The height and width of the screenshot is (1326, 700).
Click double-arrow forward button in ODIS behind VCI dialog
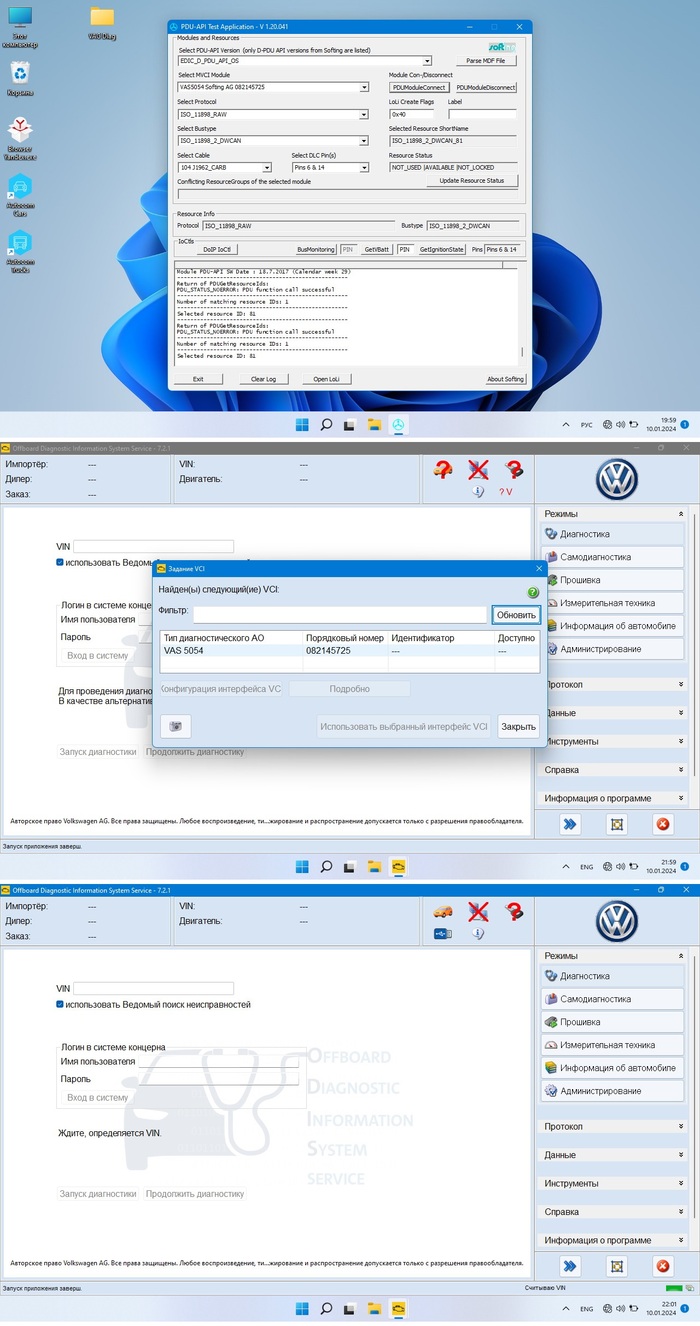(569, 824)
